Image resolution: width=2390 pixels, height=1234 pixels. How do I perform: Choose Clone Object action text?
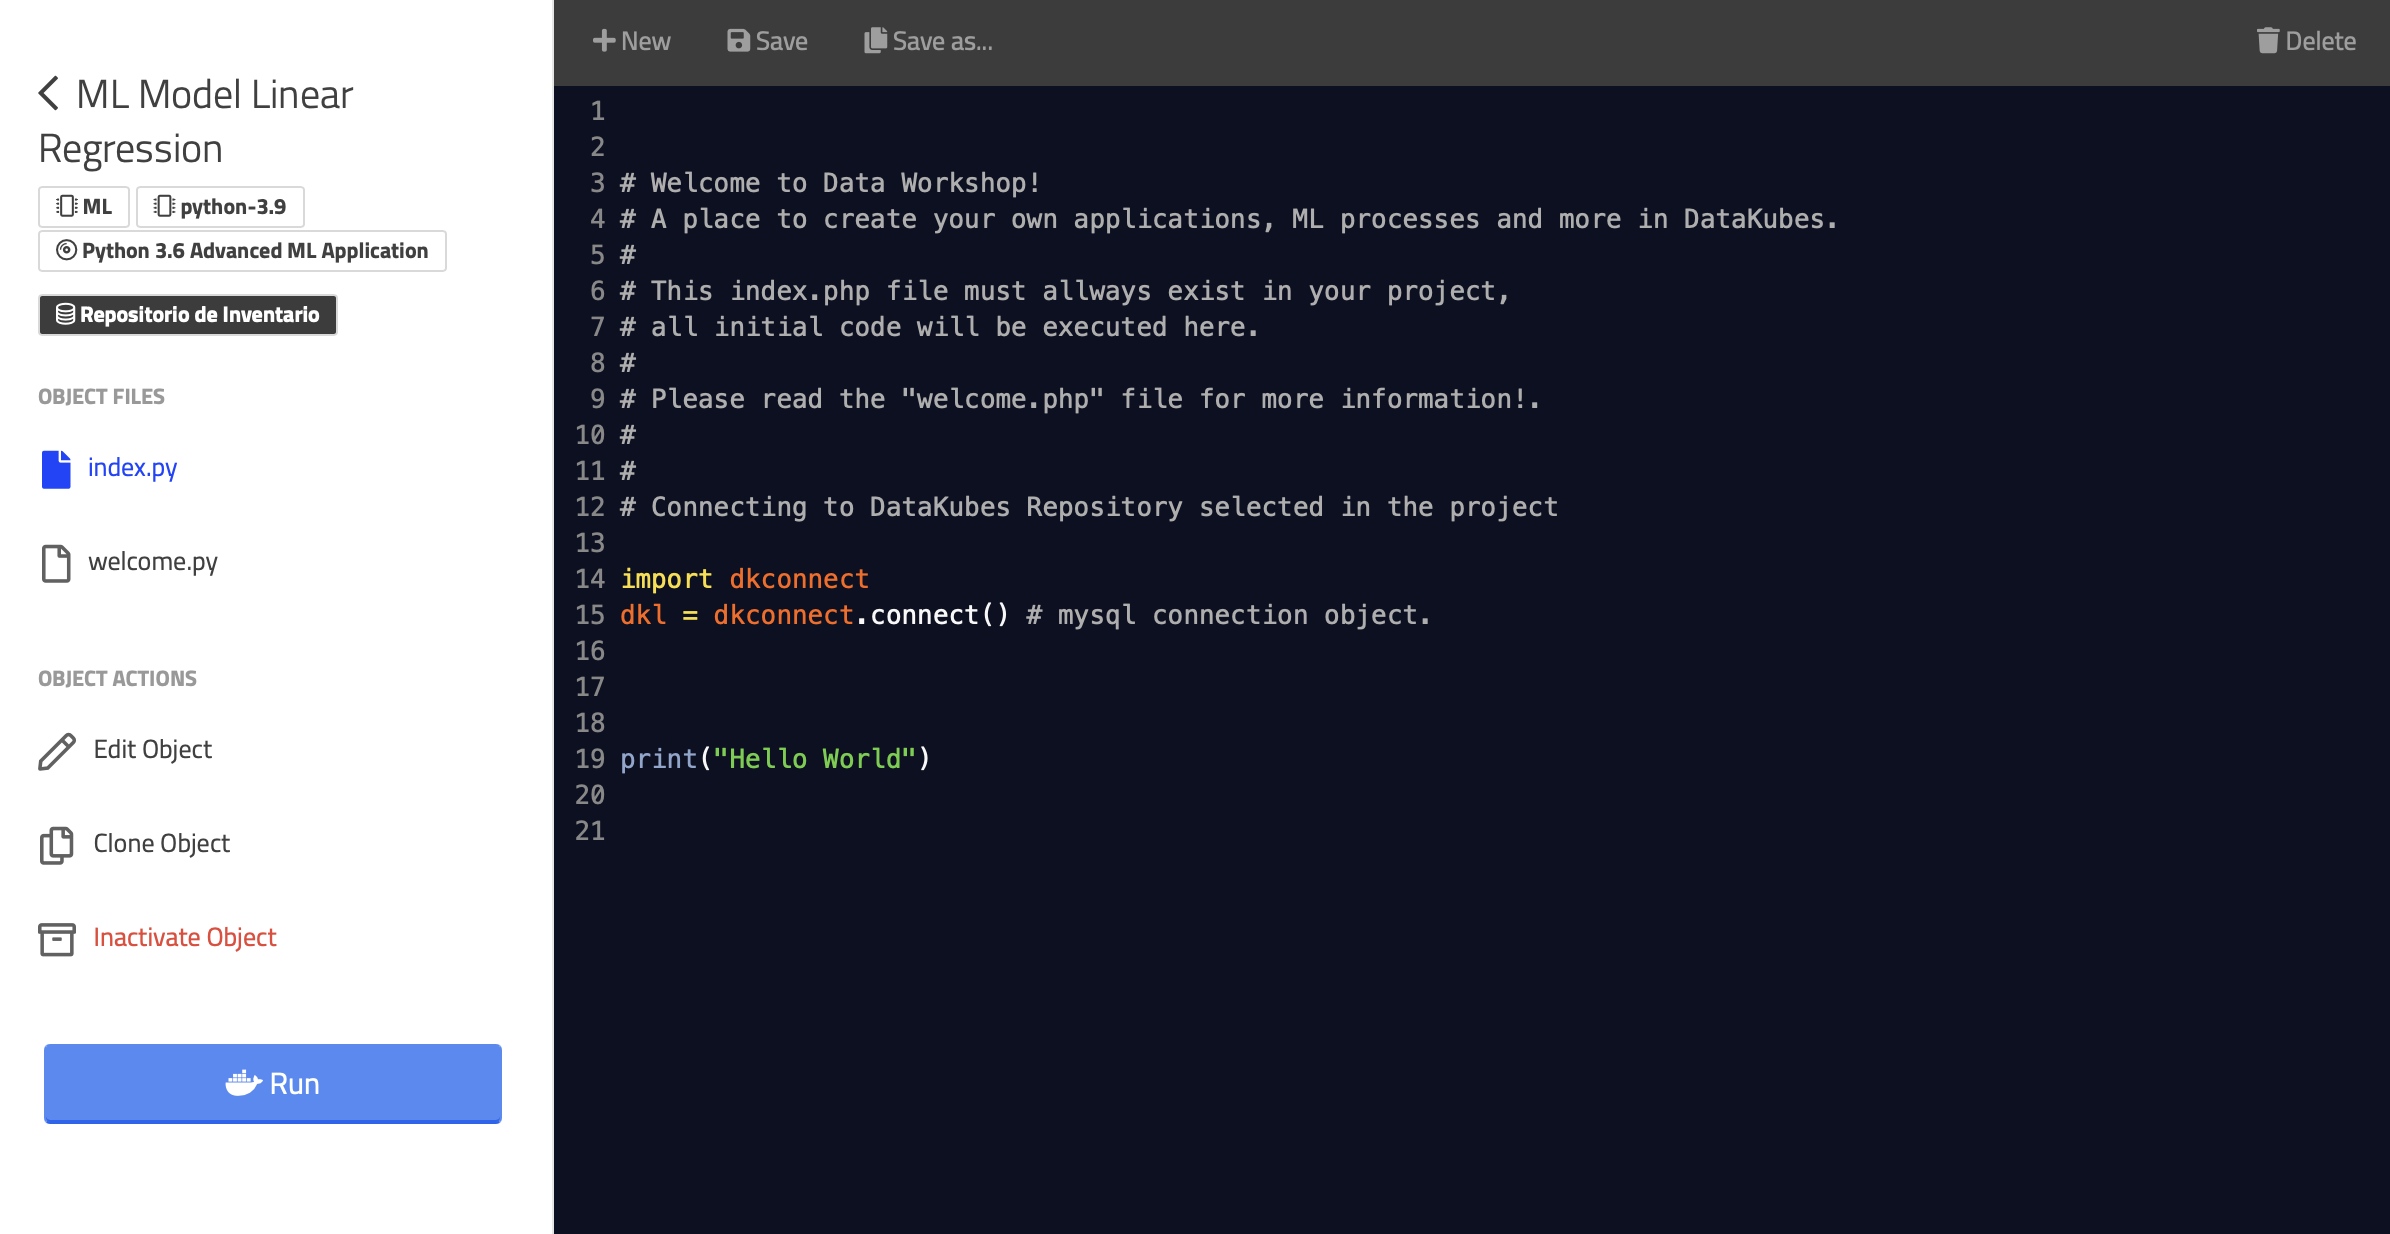pyautogui.click(x=161, y=843)
